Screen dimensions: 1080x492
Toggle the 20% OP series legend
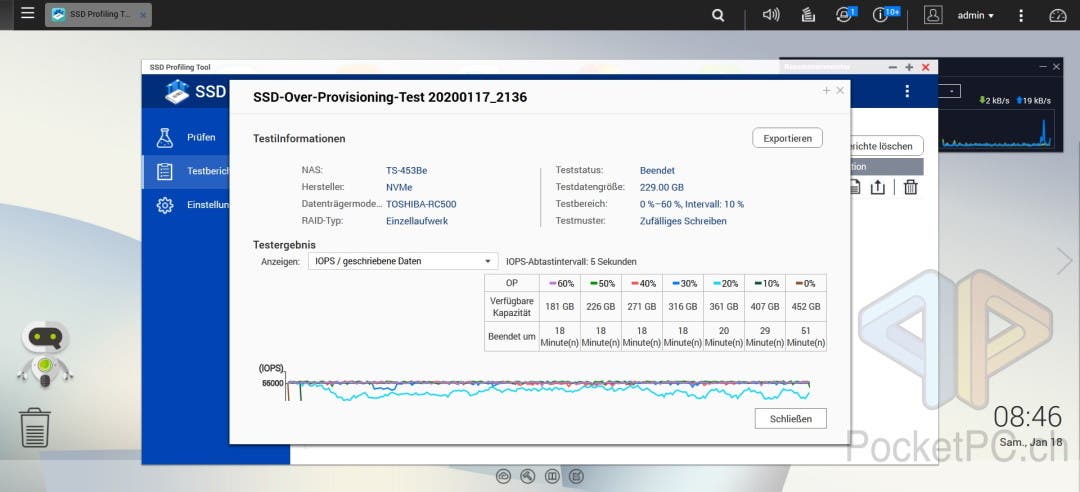tap(726, 283)
